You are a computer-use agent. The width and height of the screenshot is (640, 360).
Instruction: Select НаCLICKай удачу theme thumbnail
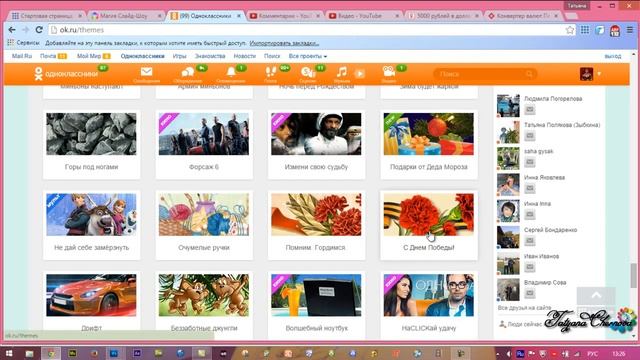[429, 295]
